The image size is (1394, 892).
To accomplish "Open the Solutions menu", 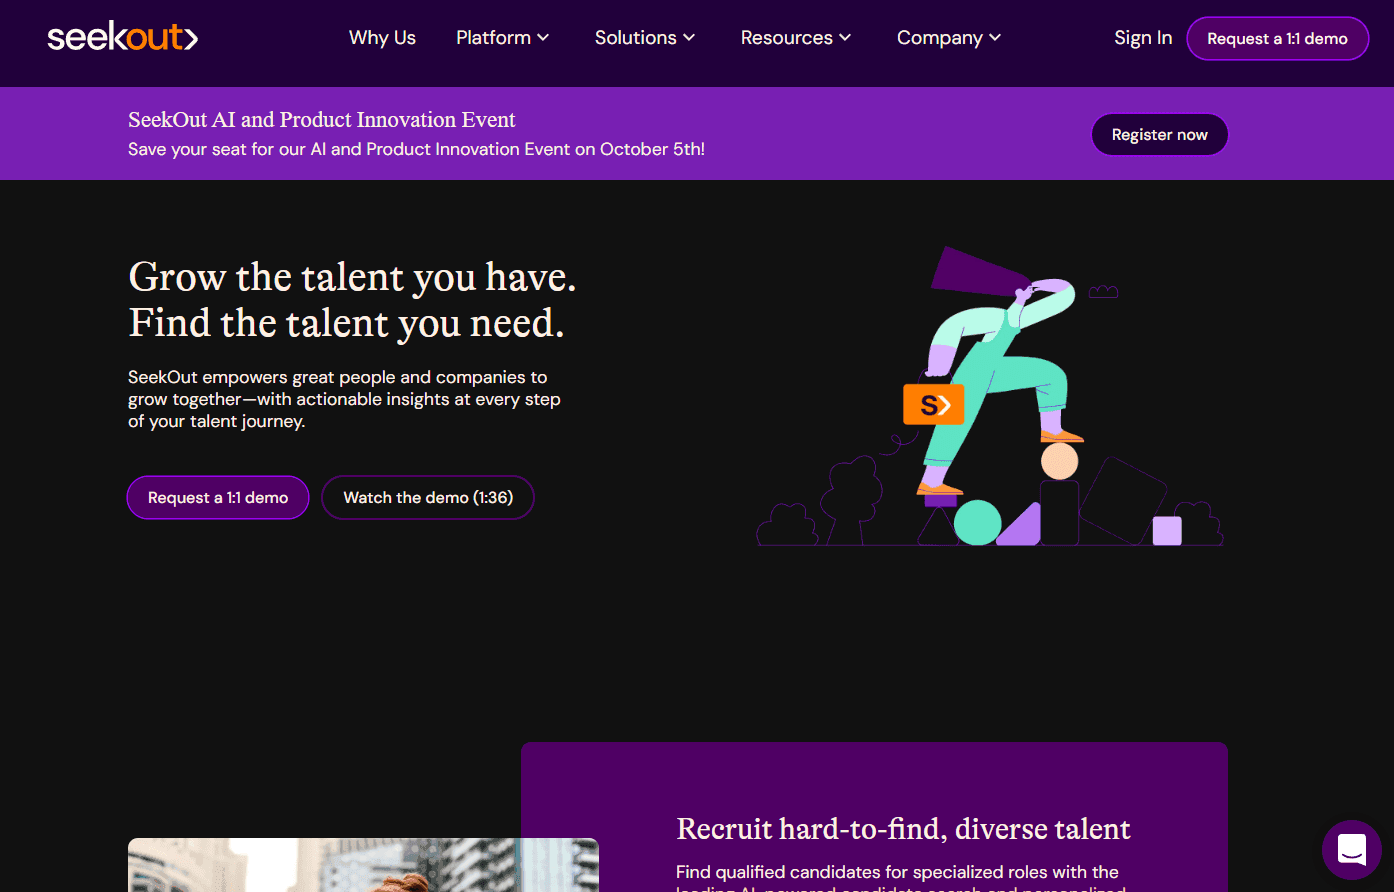I will click(645, 38).
